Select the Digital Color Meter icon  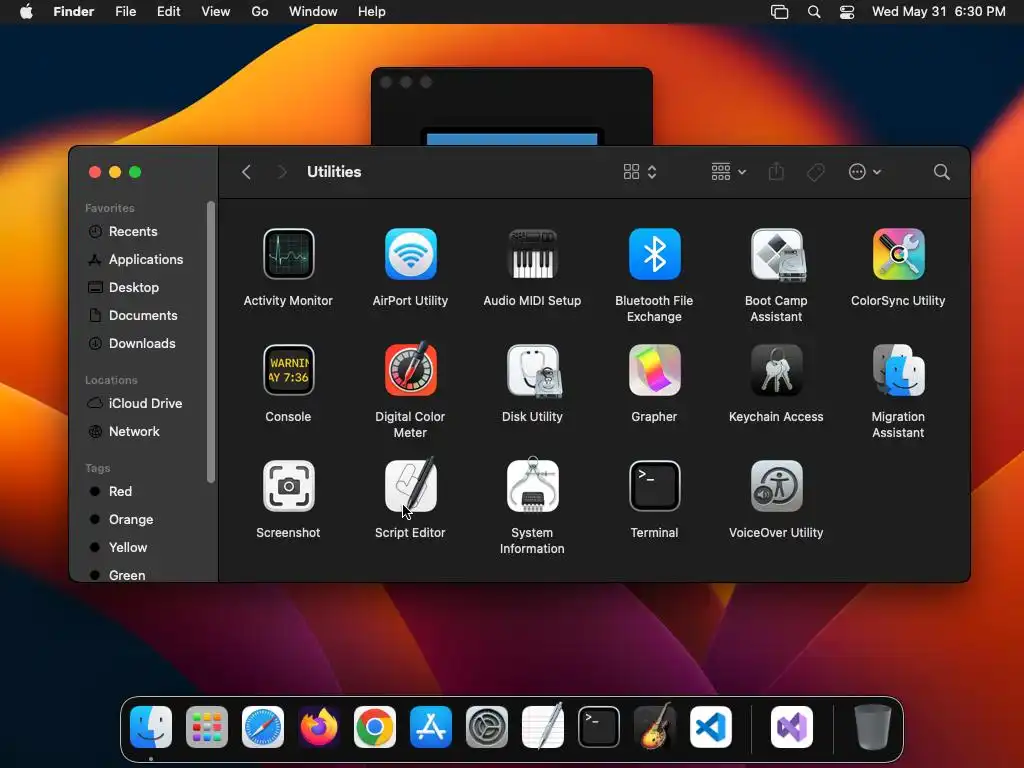[410, 370]
